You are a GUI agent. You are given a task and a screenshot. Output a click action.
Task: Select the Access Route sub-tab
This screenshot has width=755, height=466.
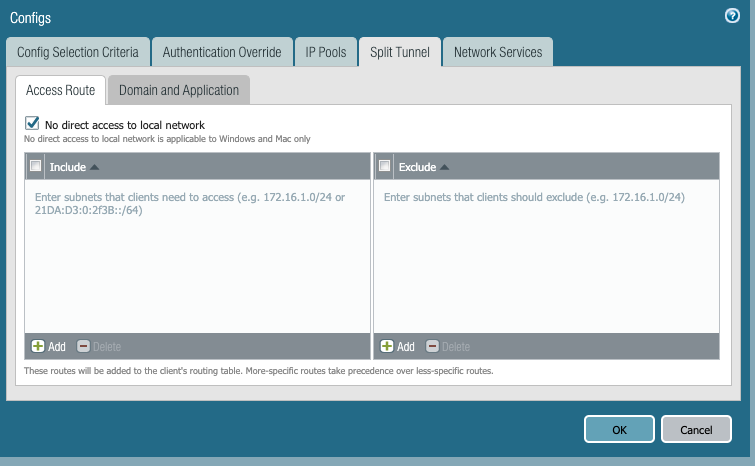61,90
